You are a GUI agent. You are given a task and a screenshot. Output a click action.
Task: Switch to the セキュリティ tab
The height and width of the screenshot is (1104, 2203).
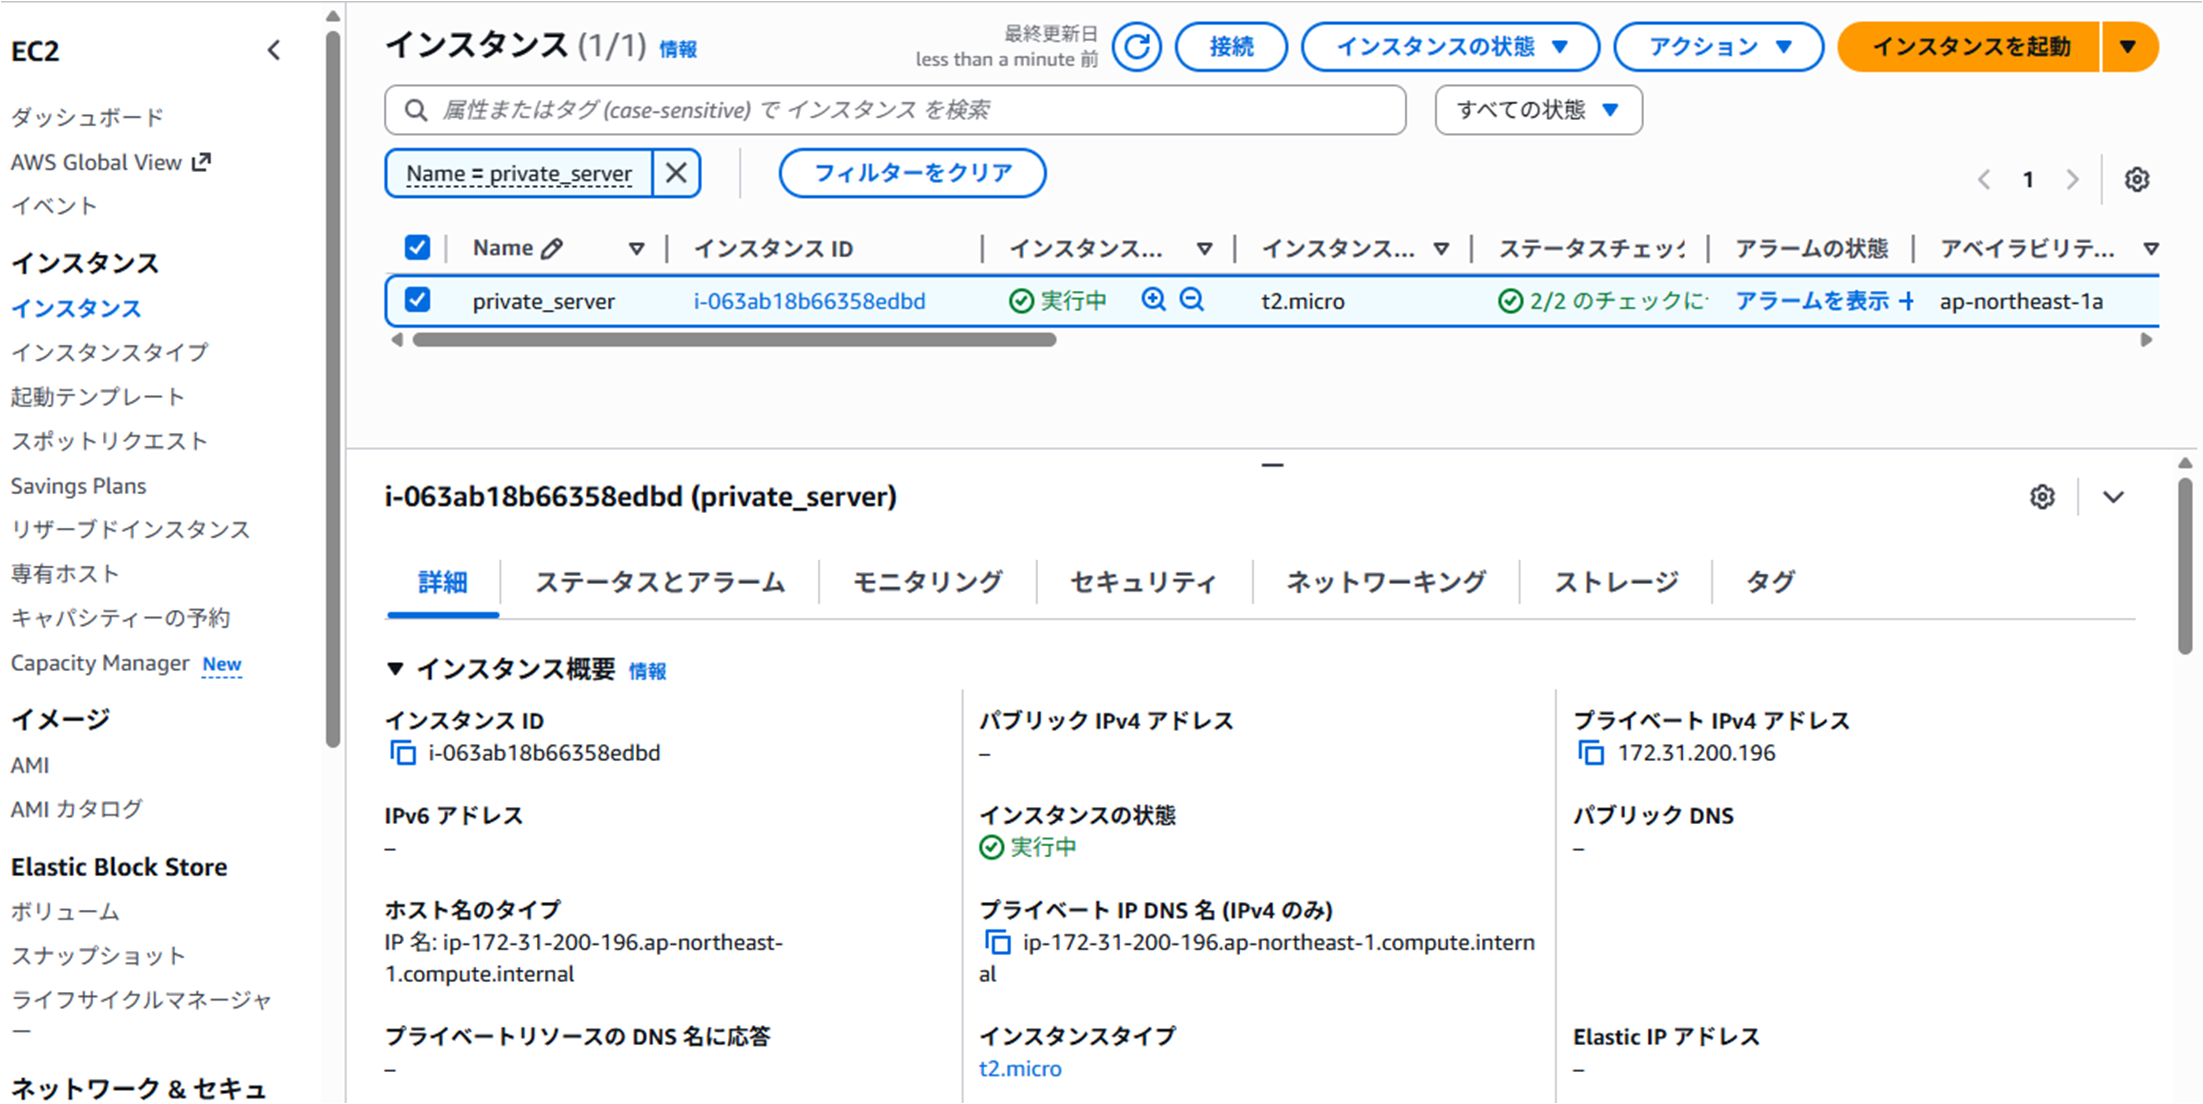(x=1143, y=582)
